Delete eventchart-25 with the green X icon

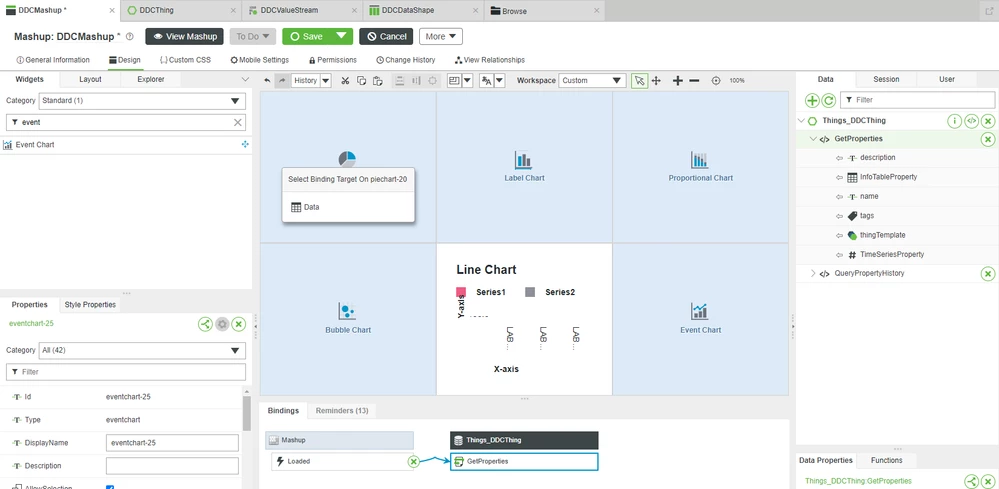pyautogui.click(x=238, y=324)
